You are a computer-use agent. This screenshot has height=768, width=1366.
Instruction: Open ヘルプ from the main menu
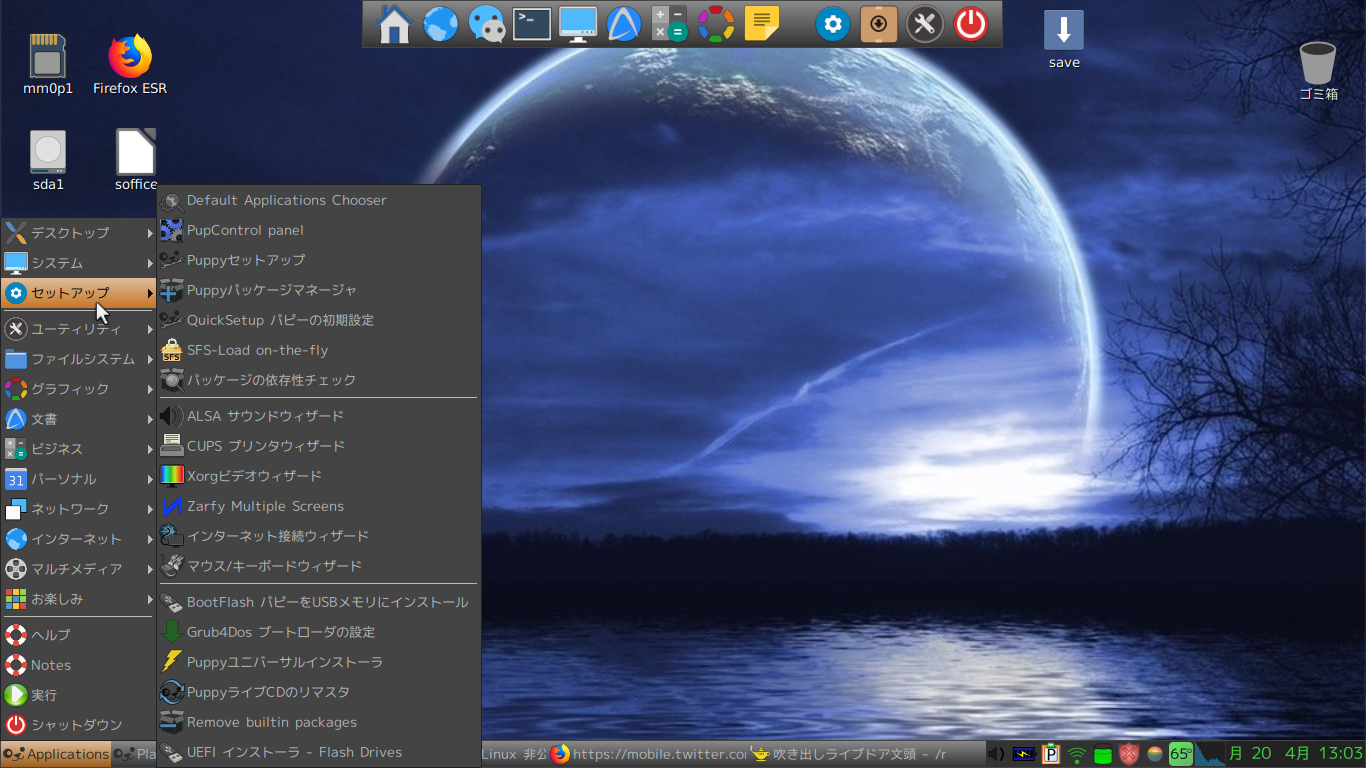tap(79, 635)
